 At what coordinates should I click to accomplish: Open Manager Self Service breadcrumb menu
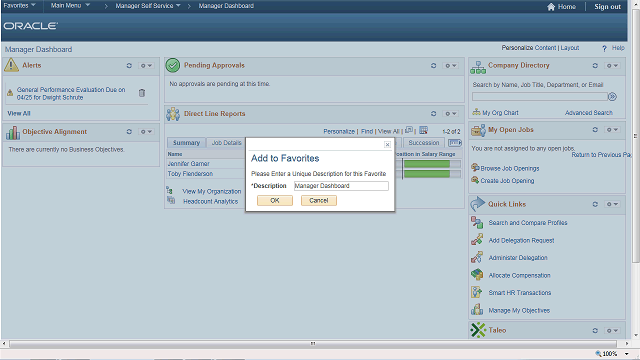(148, 6)
